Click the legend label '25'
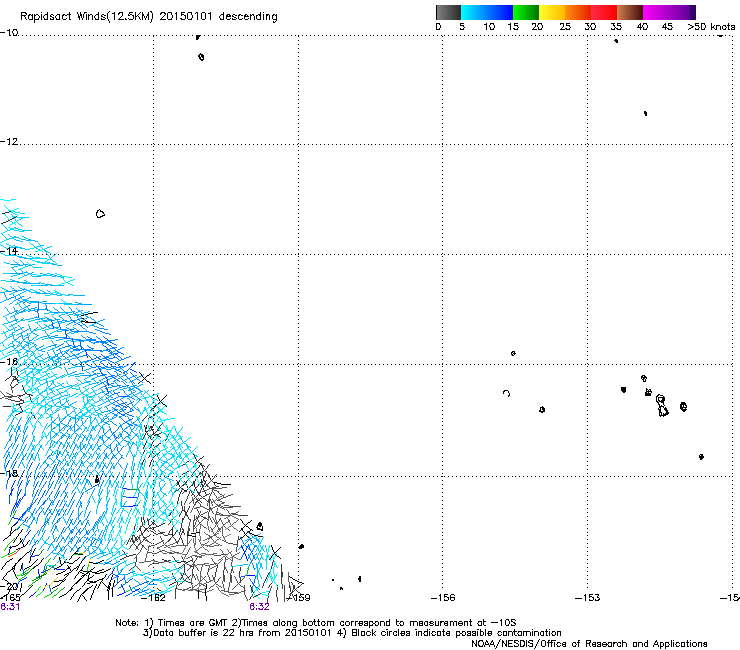Image resolution: width=740 pixels, height=650 pixels. [x=565, y=27]
